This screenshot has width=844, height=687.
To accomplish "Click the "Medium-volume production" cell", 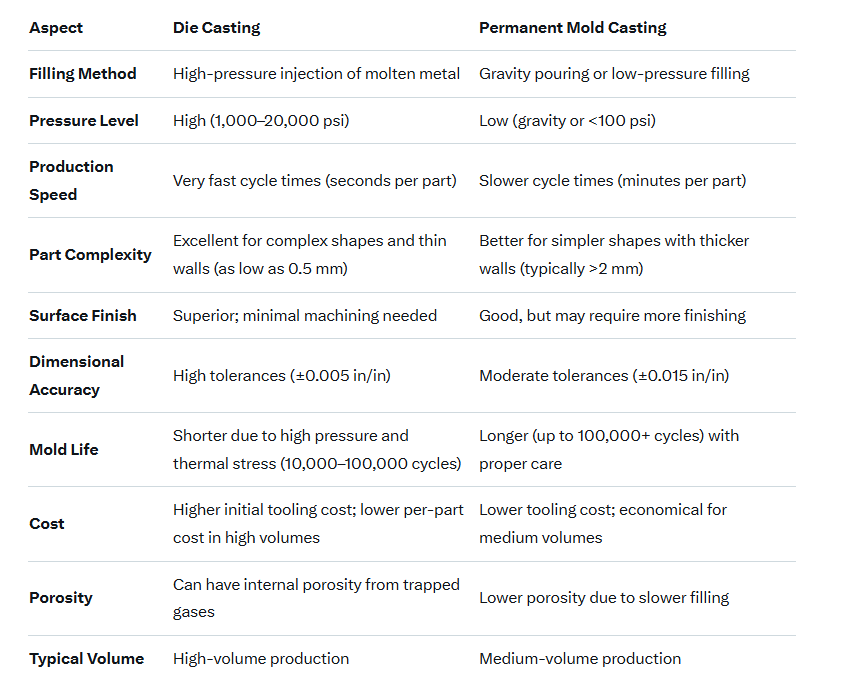I will pos(580,659).
